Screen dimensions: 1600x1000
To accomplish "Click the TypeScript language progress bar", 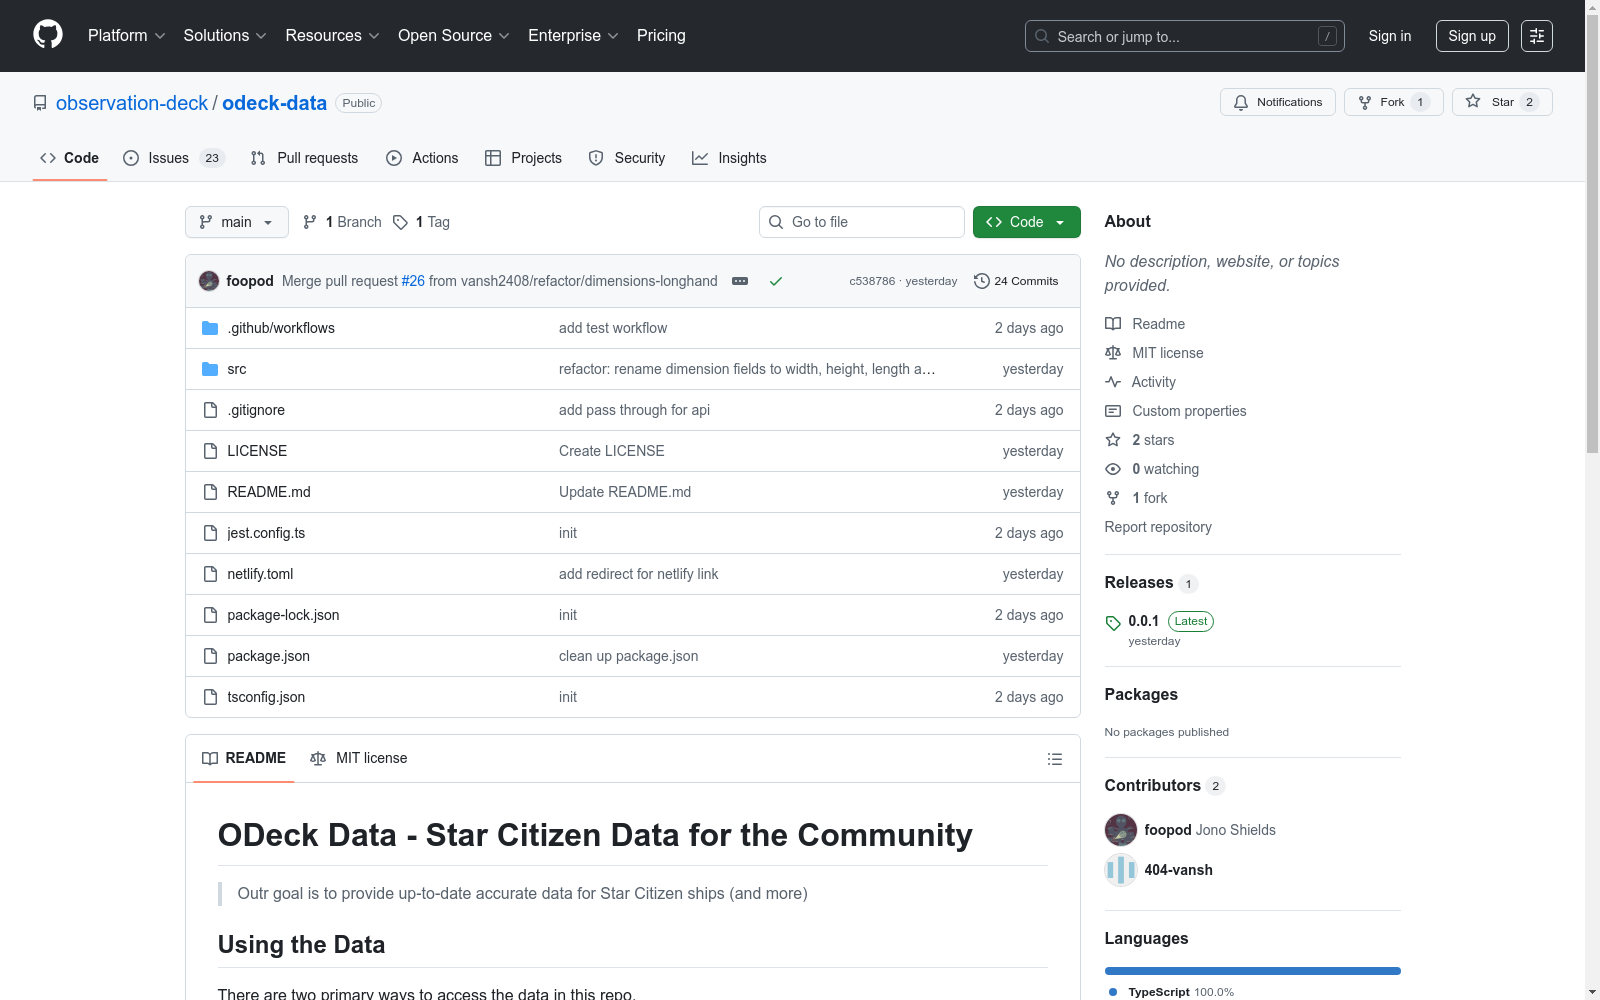I will click(1253, 971).
